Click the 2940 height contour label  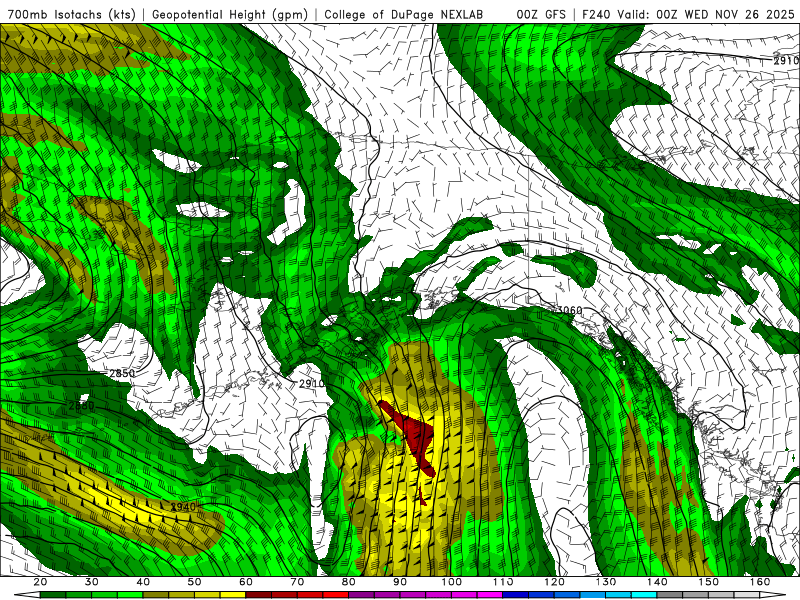(x=183, y=507)
